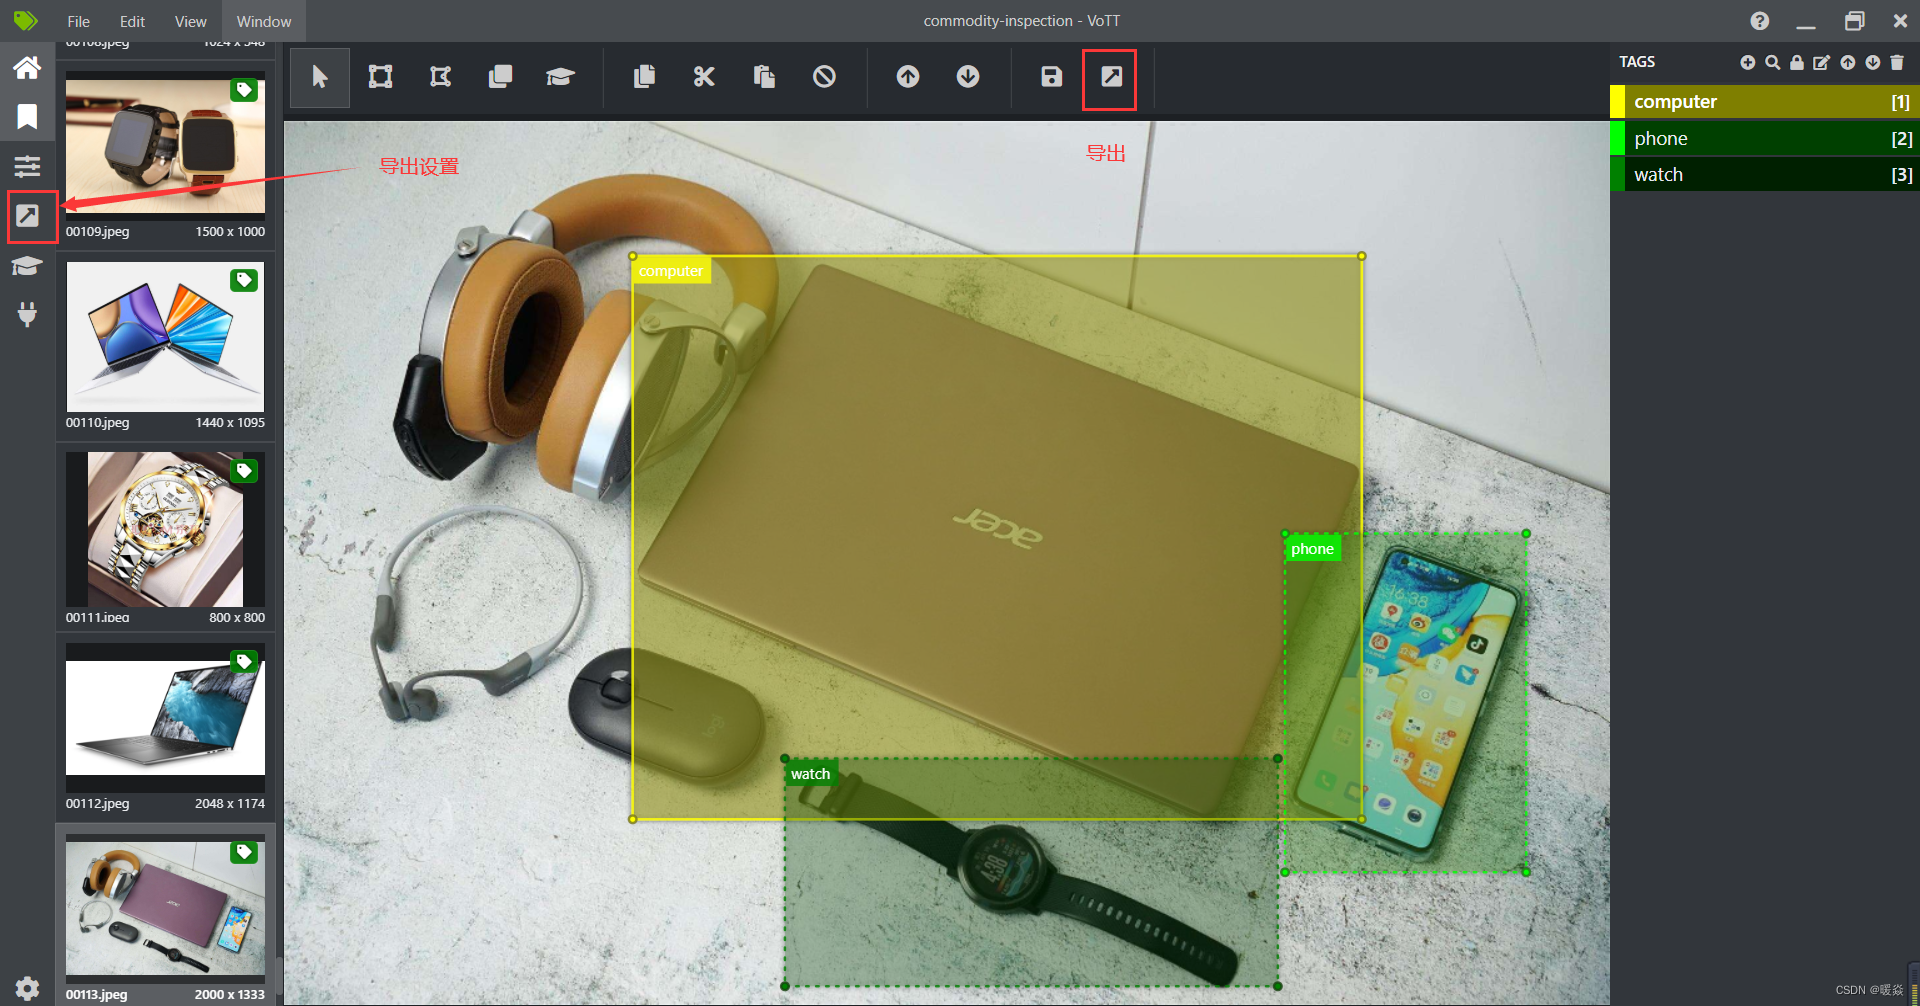Click the 2000 x 1333 dimensions text
Screen dimensions: 1920x1006
click(x=230, y=995)
